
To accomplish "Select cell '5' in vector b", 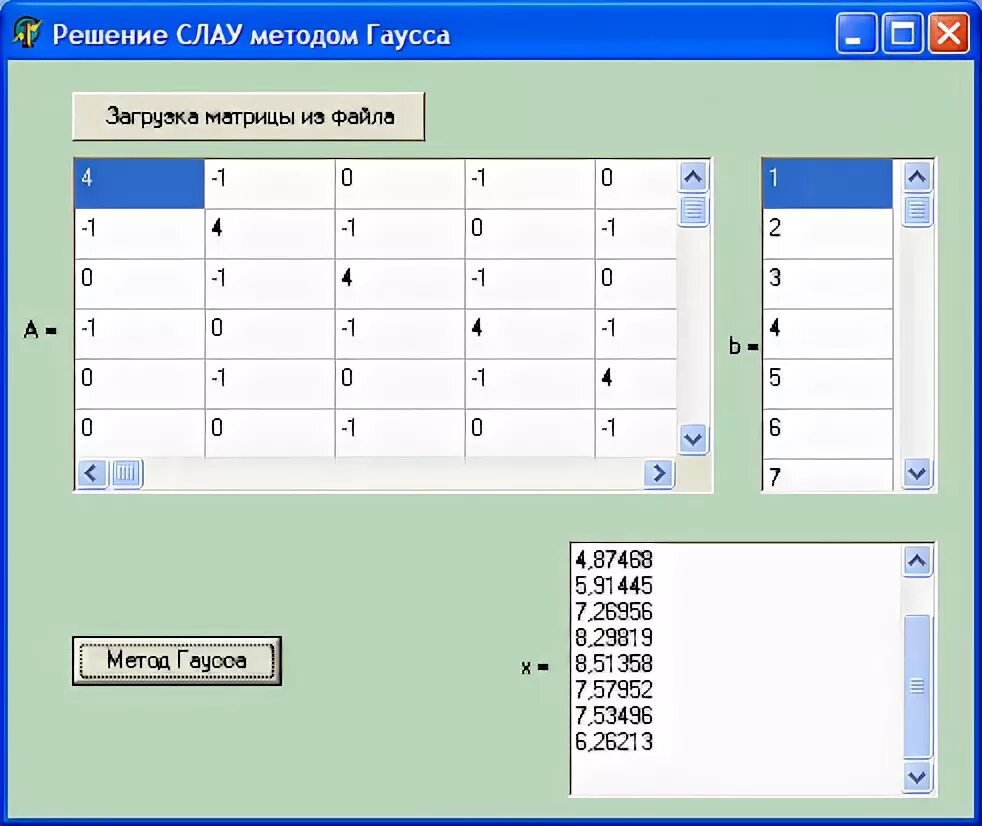I will pos(827,384).
